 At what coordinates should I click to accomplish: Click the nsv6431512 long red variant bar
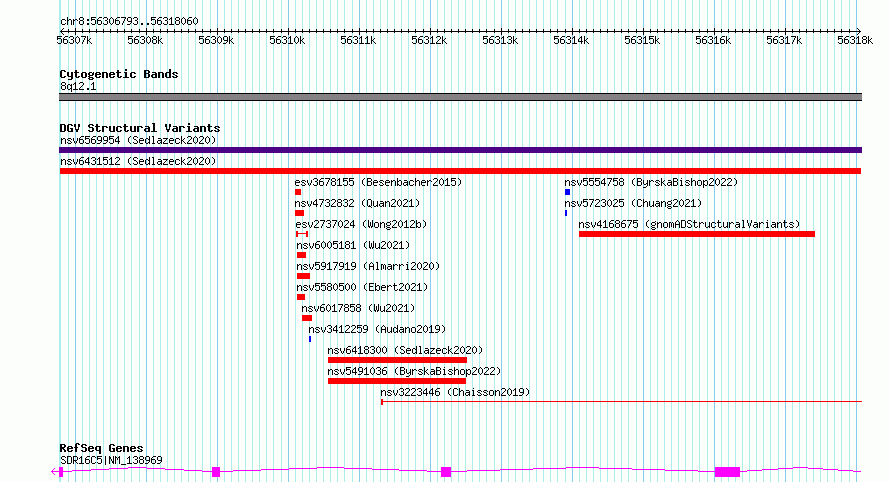460,171
